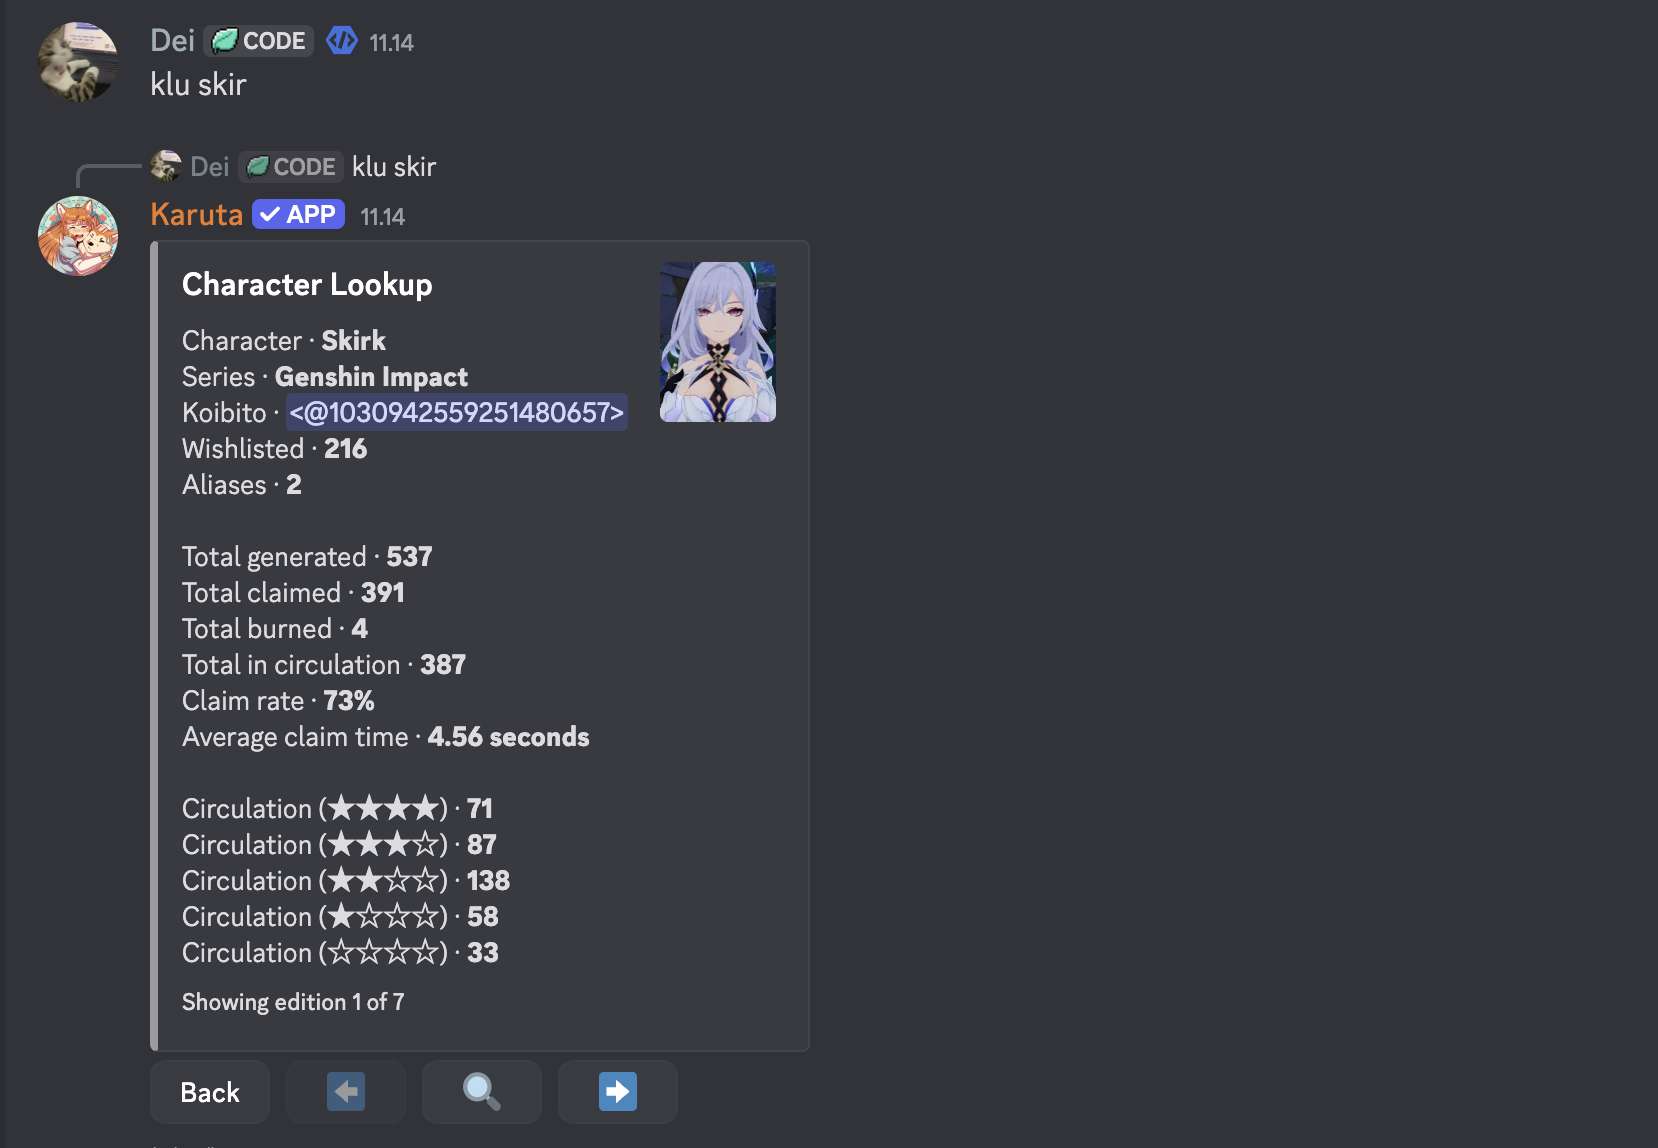Click the small Dei avatar in reply

165,166
